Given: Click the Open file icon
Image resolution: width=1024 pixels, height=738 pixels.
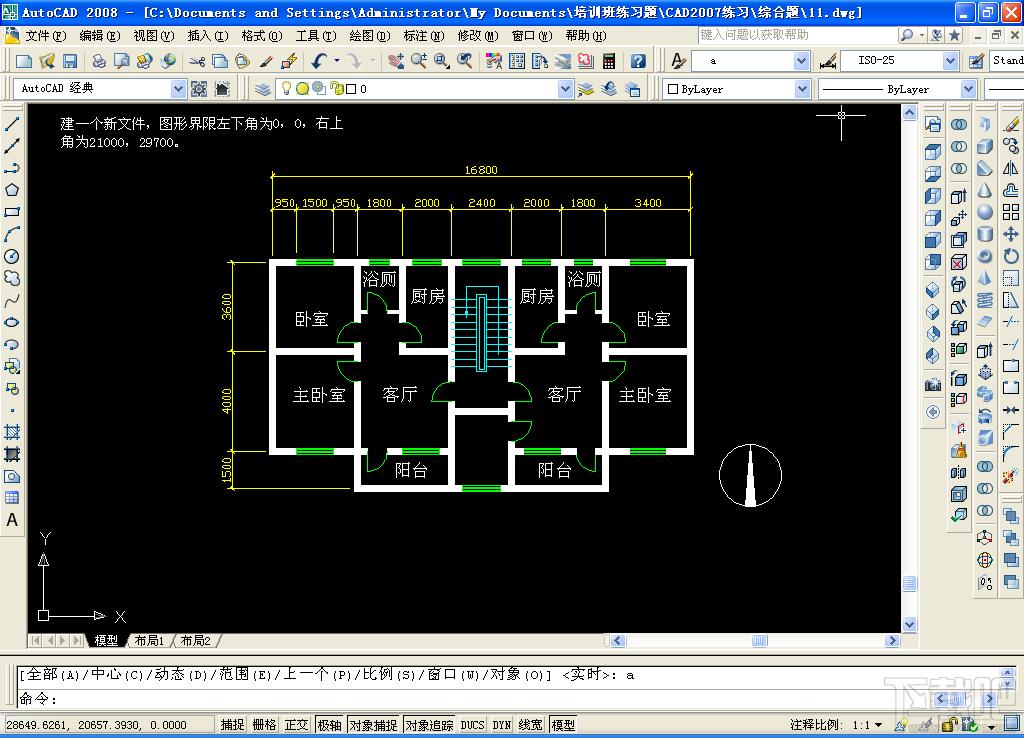Looking at the screenshot, I should coord(47,61).
